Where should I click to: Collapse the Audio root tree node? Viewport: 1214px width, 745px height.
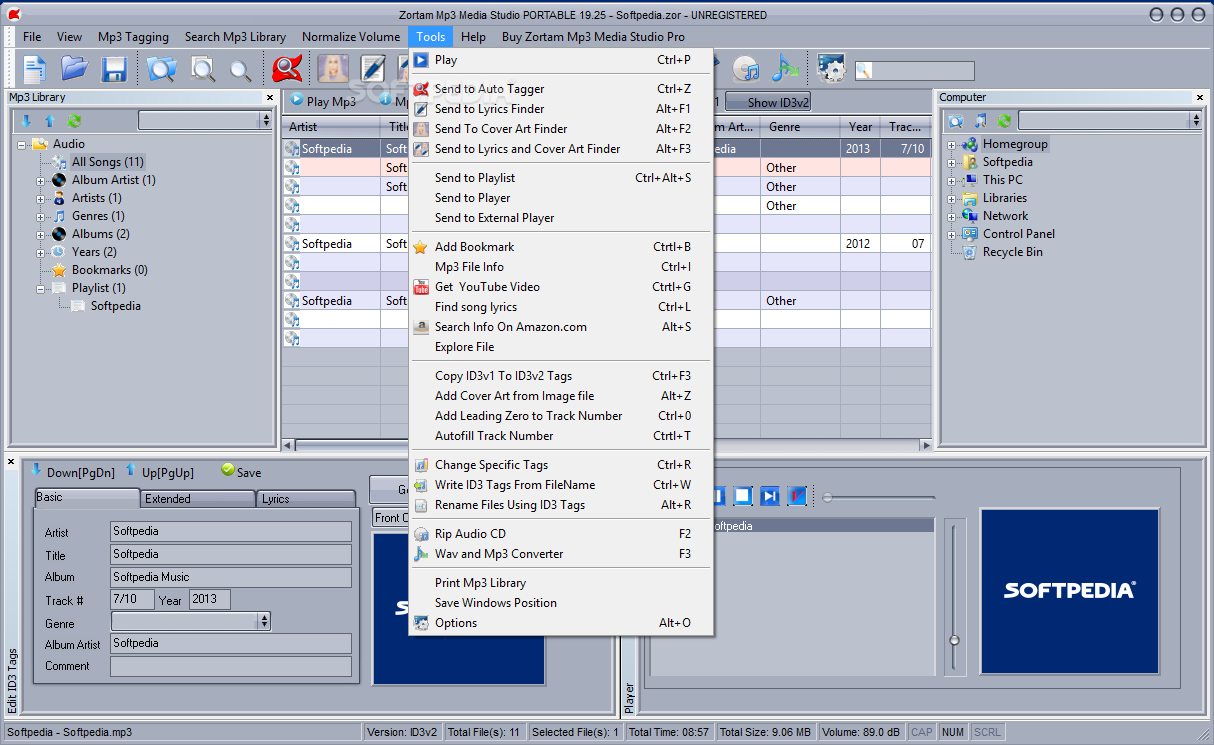(x=22, y=145)
